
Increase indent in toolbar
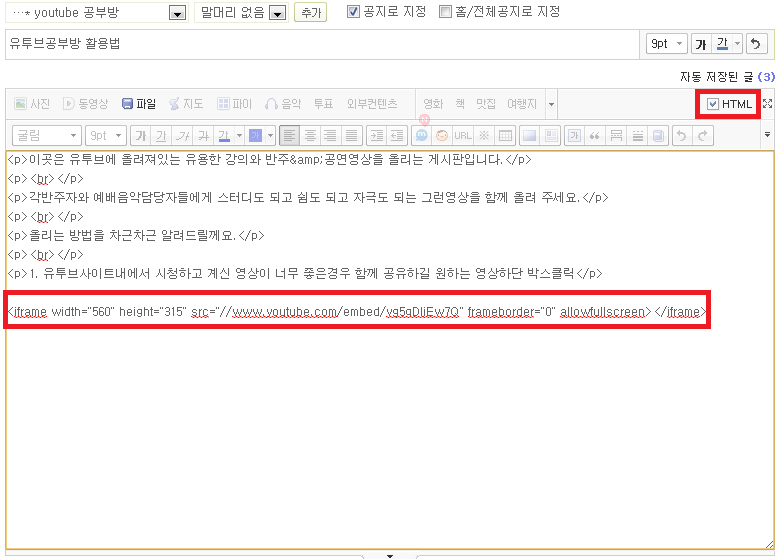(377, 136)
